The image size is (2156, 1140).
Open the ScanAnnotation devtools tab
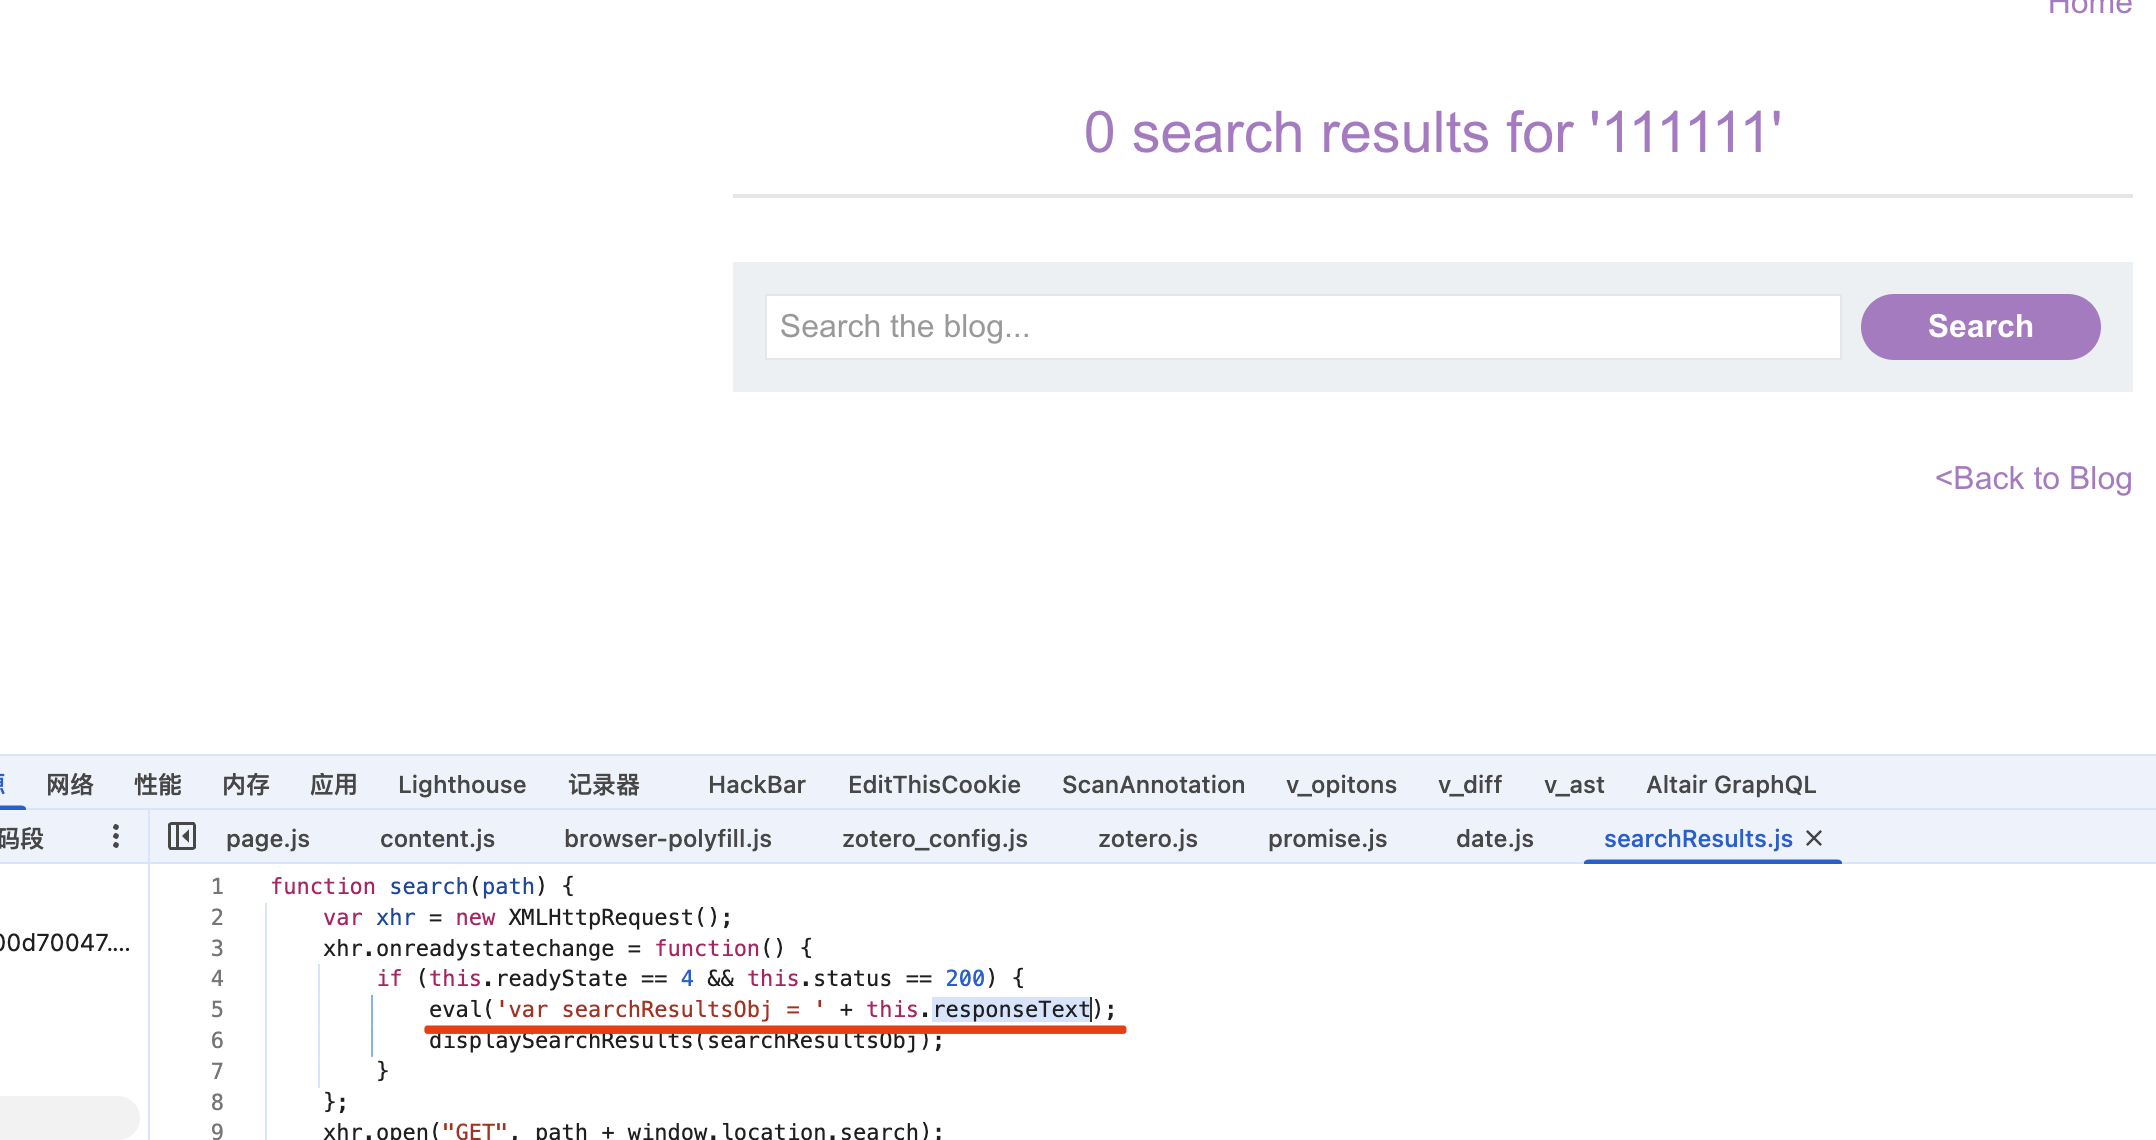1152,785
